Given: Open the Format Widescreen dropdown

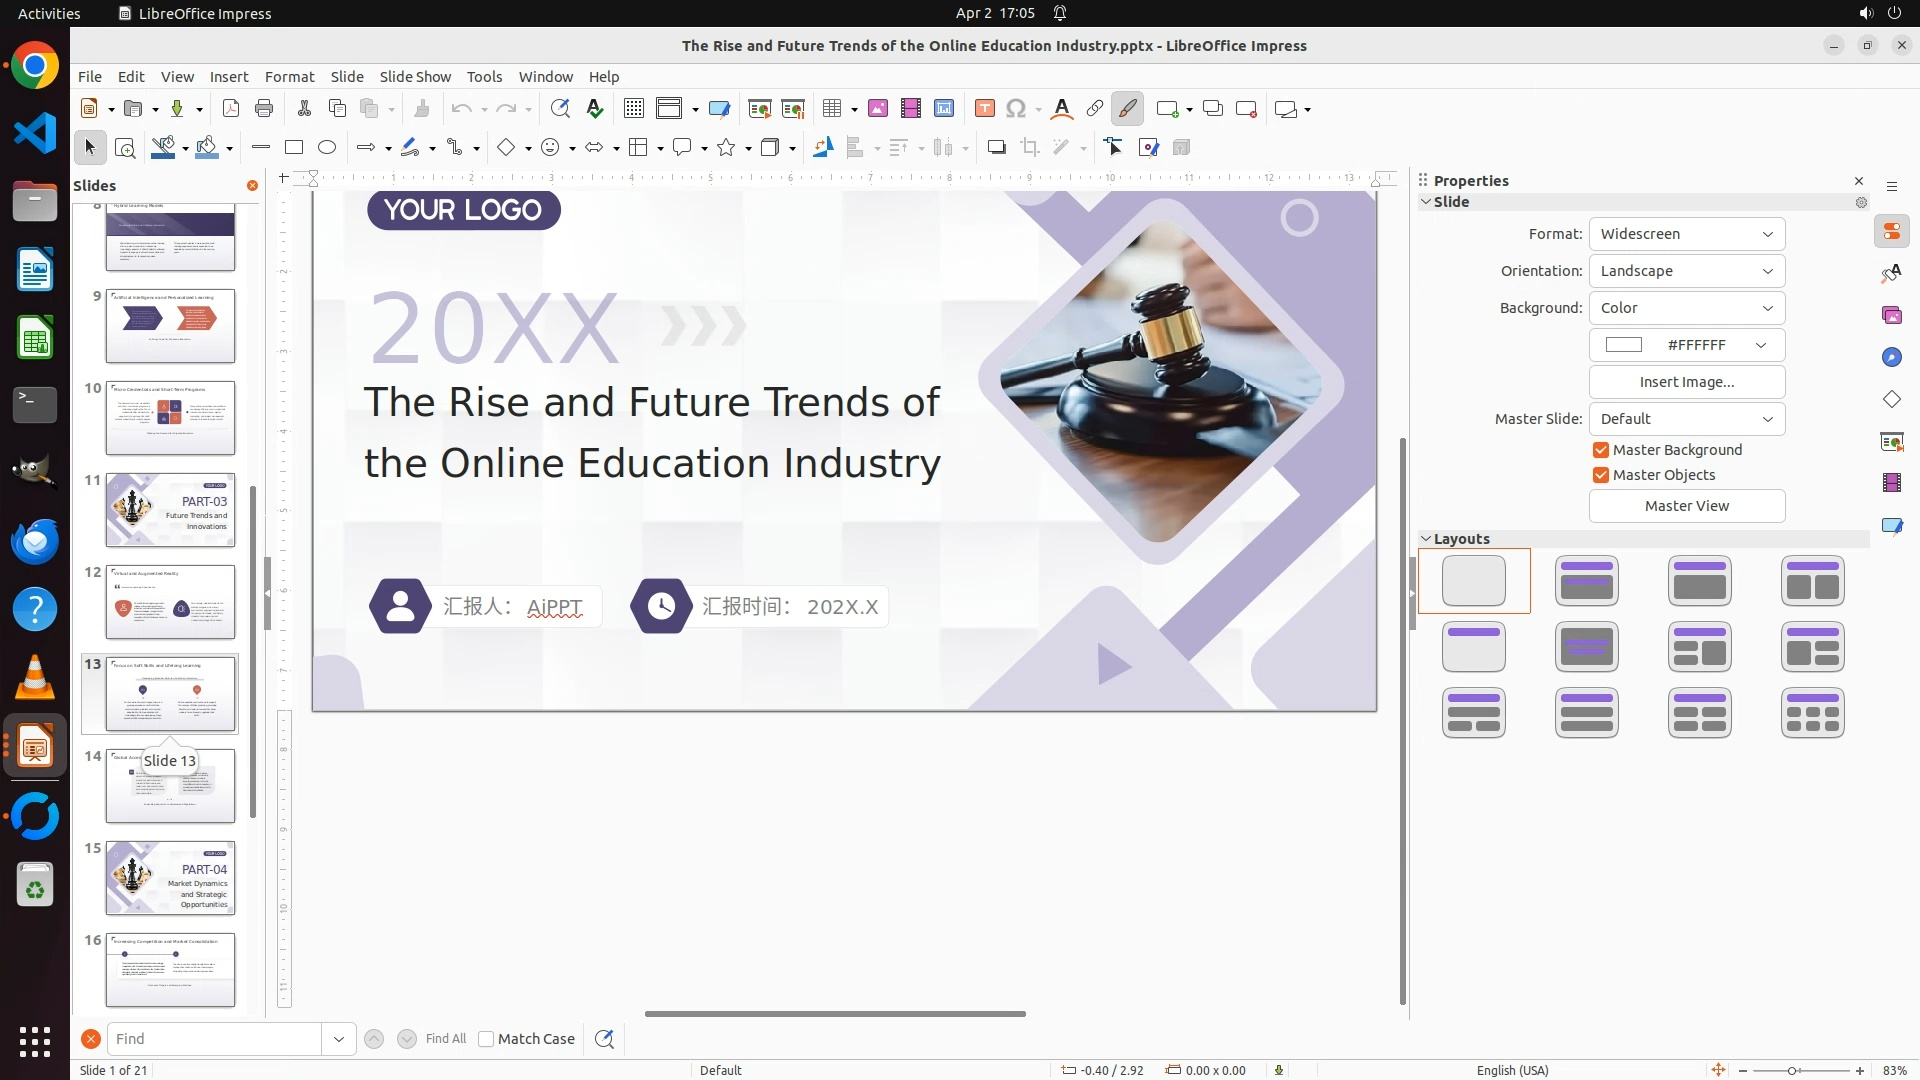Looking at the screenshot, I should coord(1686,234).
